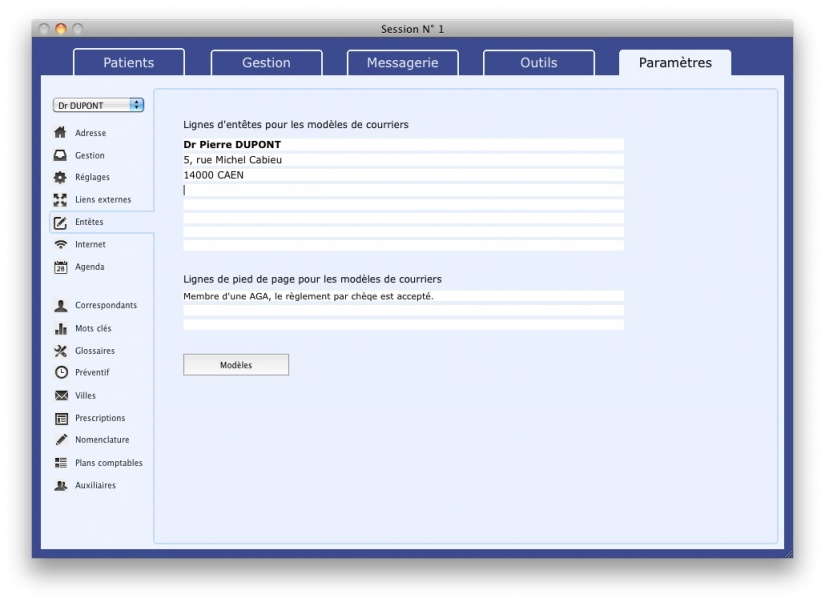
Task: Select the Préventif sidebar label
Action: pos(92,373)
